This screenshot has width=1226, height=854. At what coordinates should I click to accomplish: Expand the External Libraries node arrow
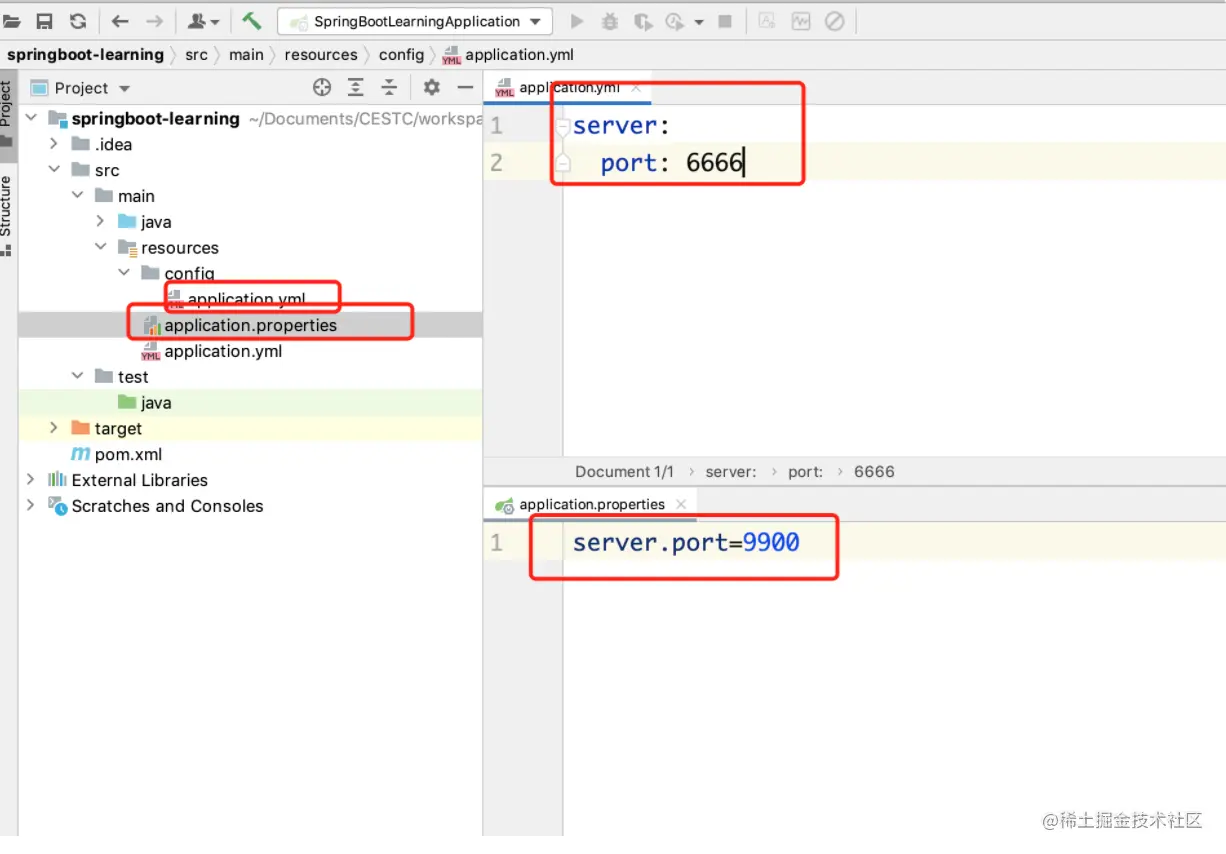[x=31, y=480]
